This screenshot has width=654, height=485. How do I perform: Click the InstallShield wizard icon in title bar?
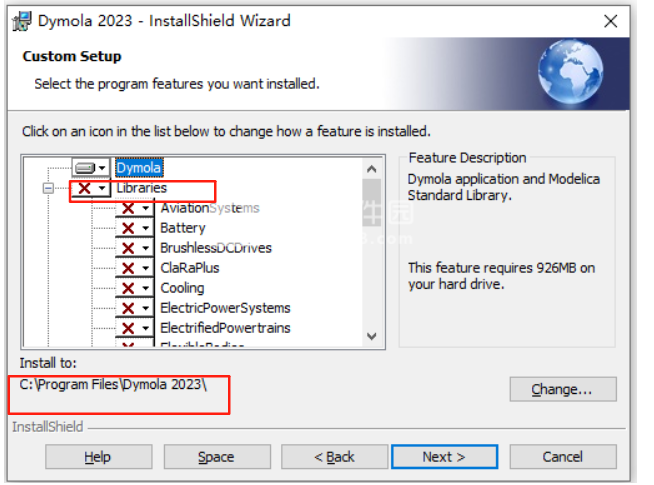[21, 20]
